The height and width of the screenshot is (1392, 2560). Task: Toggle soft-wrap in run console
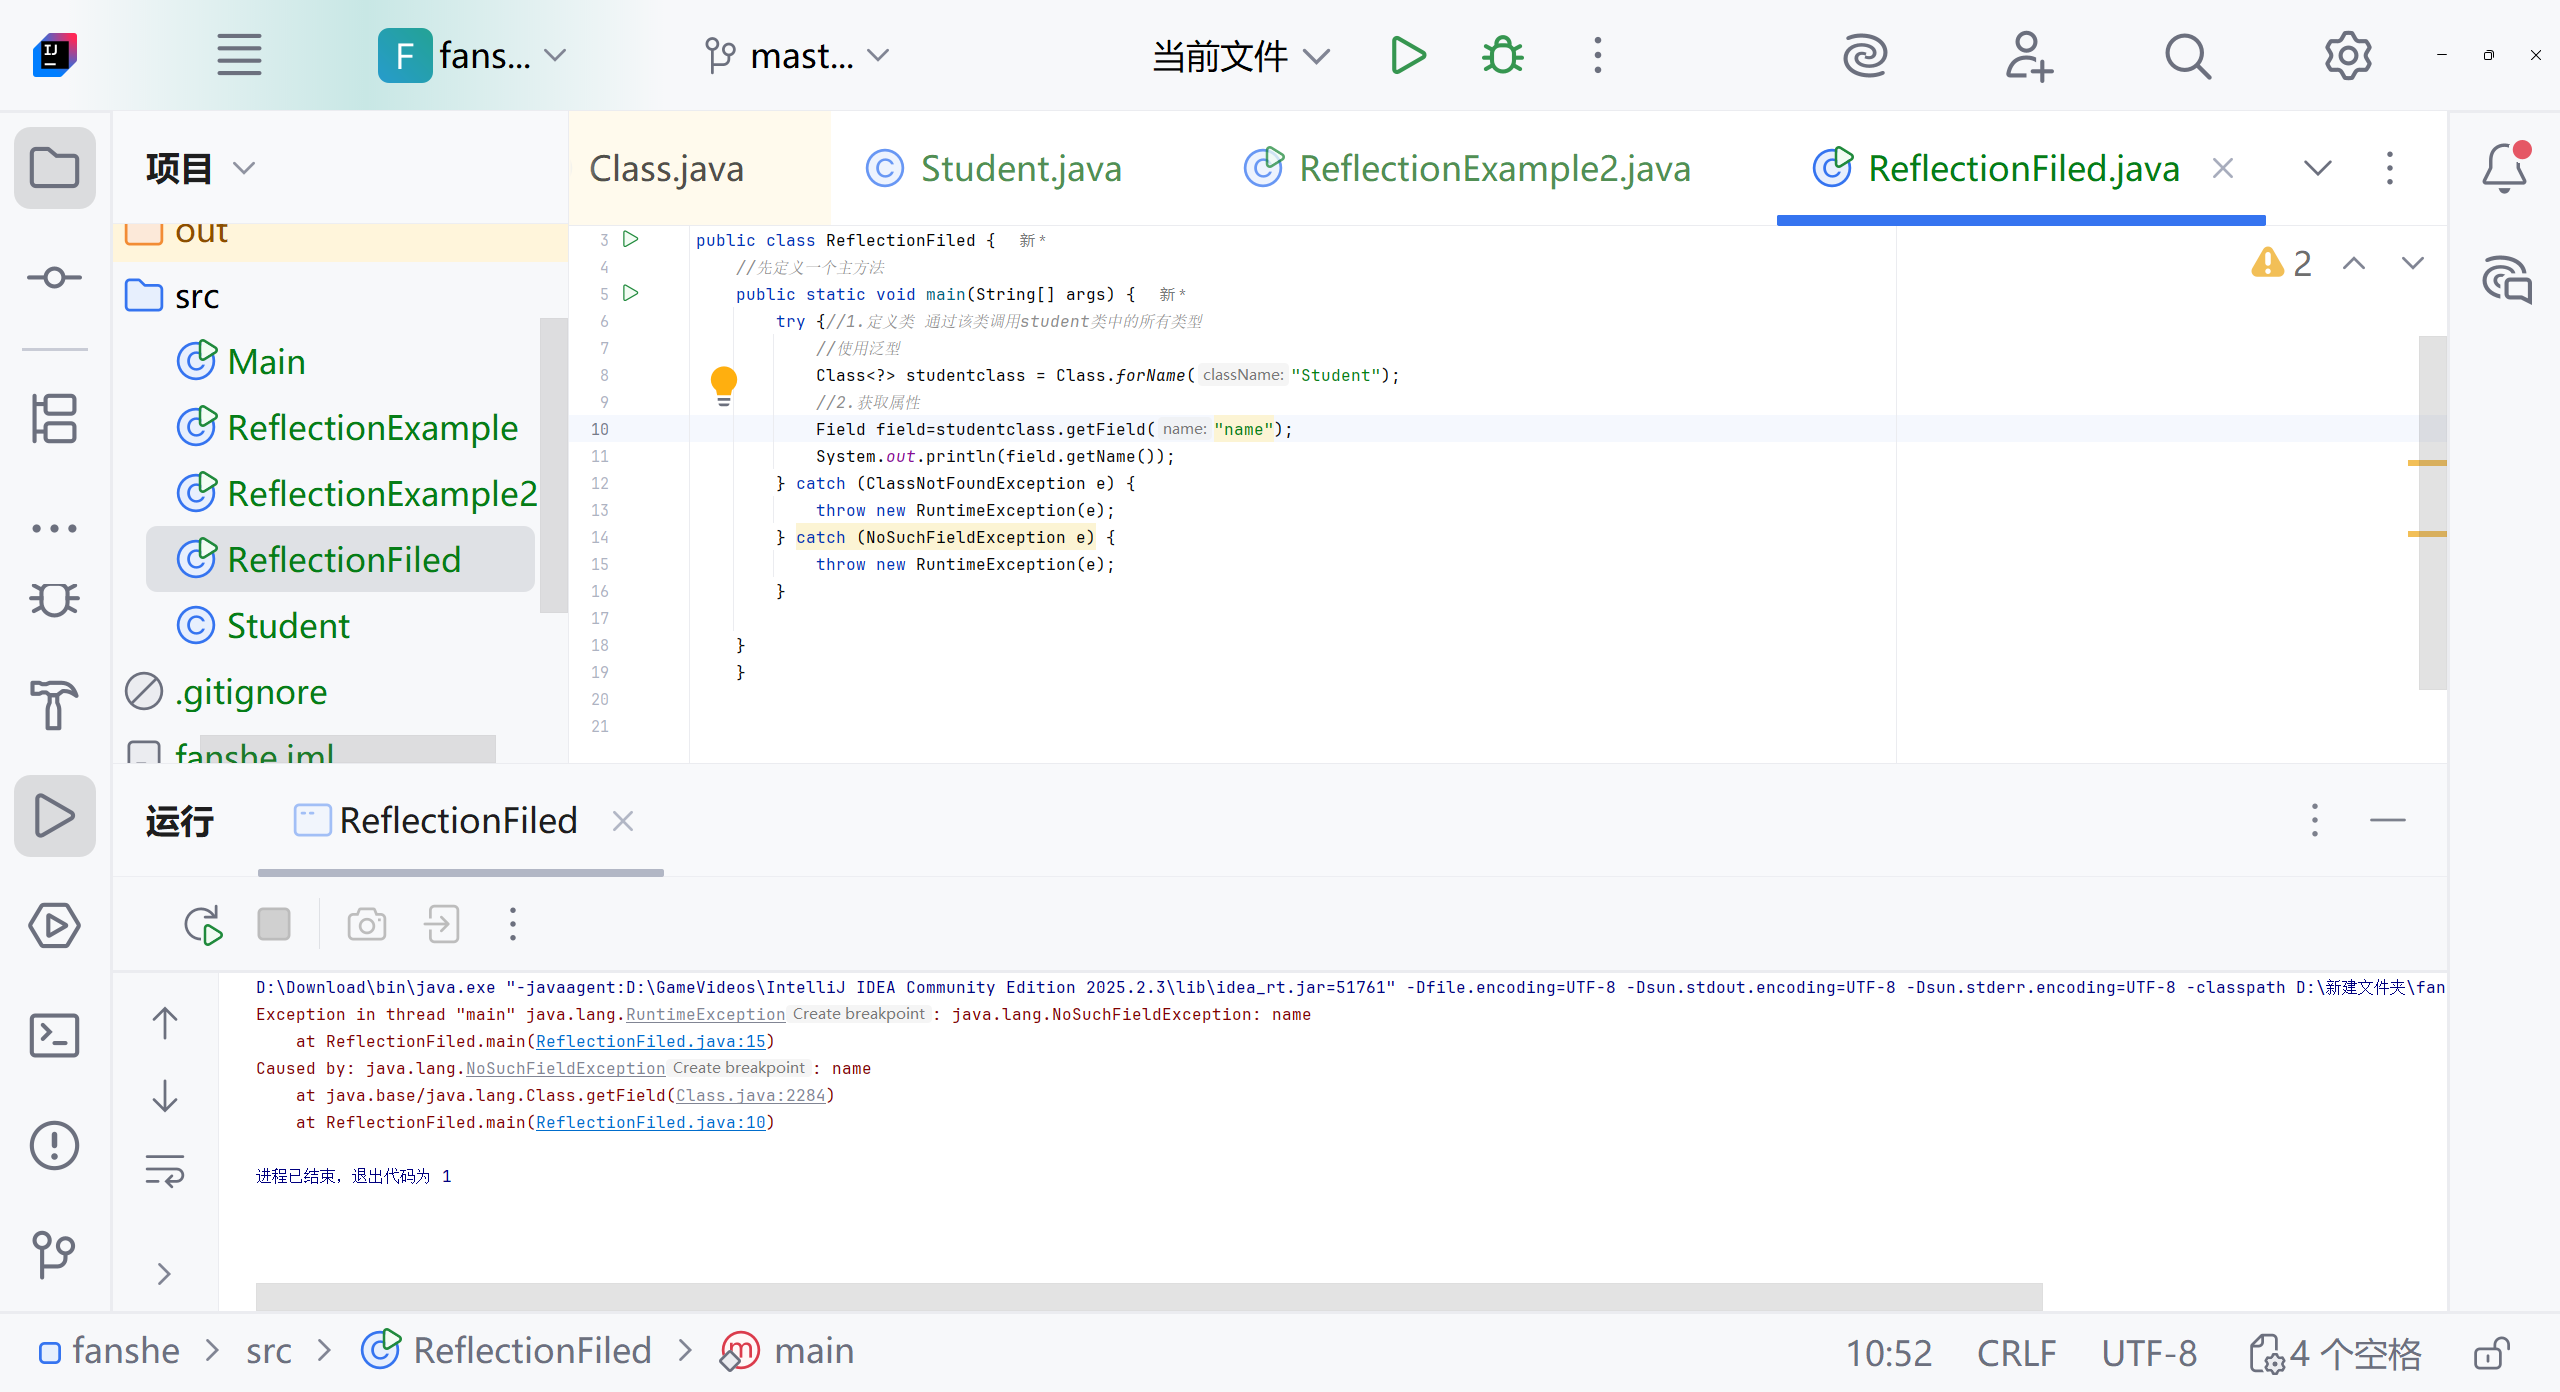(165, 1170)
